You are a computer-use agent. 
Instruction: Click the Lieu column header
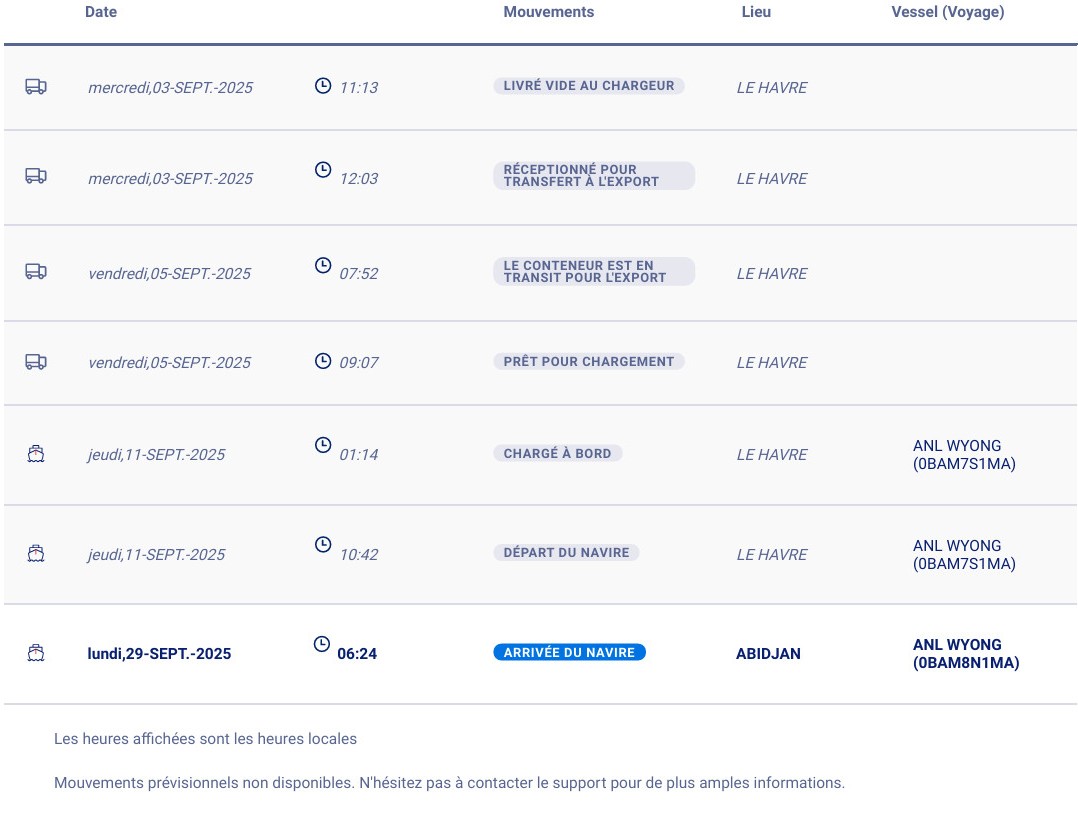click(x=756, y=12)
